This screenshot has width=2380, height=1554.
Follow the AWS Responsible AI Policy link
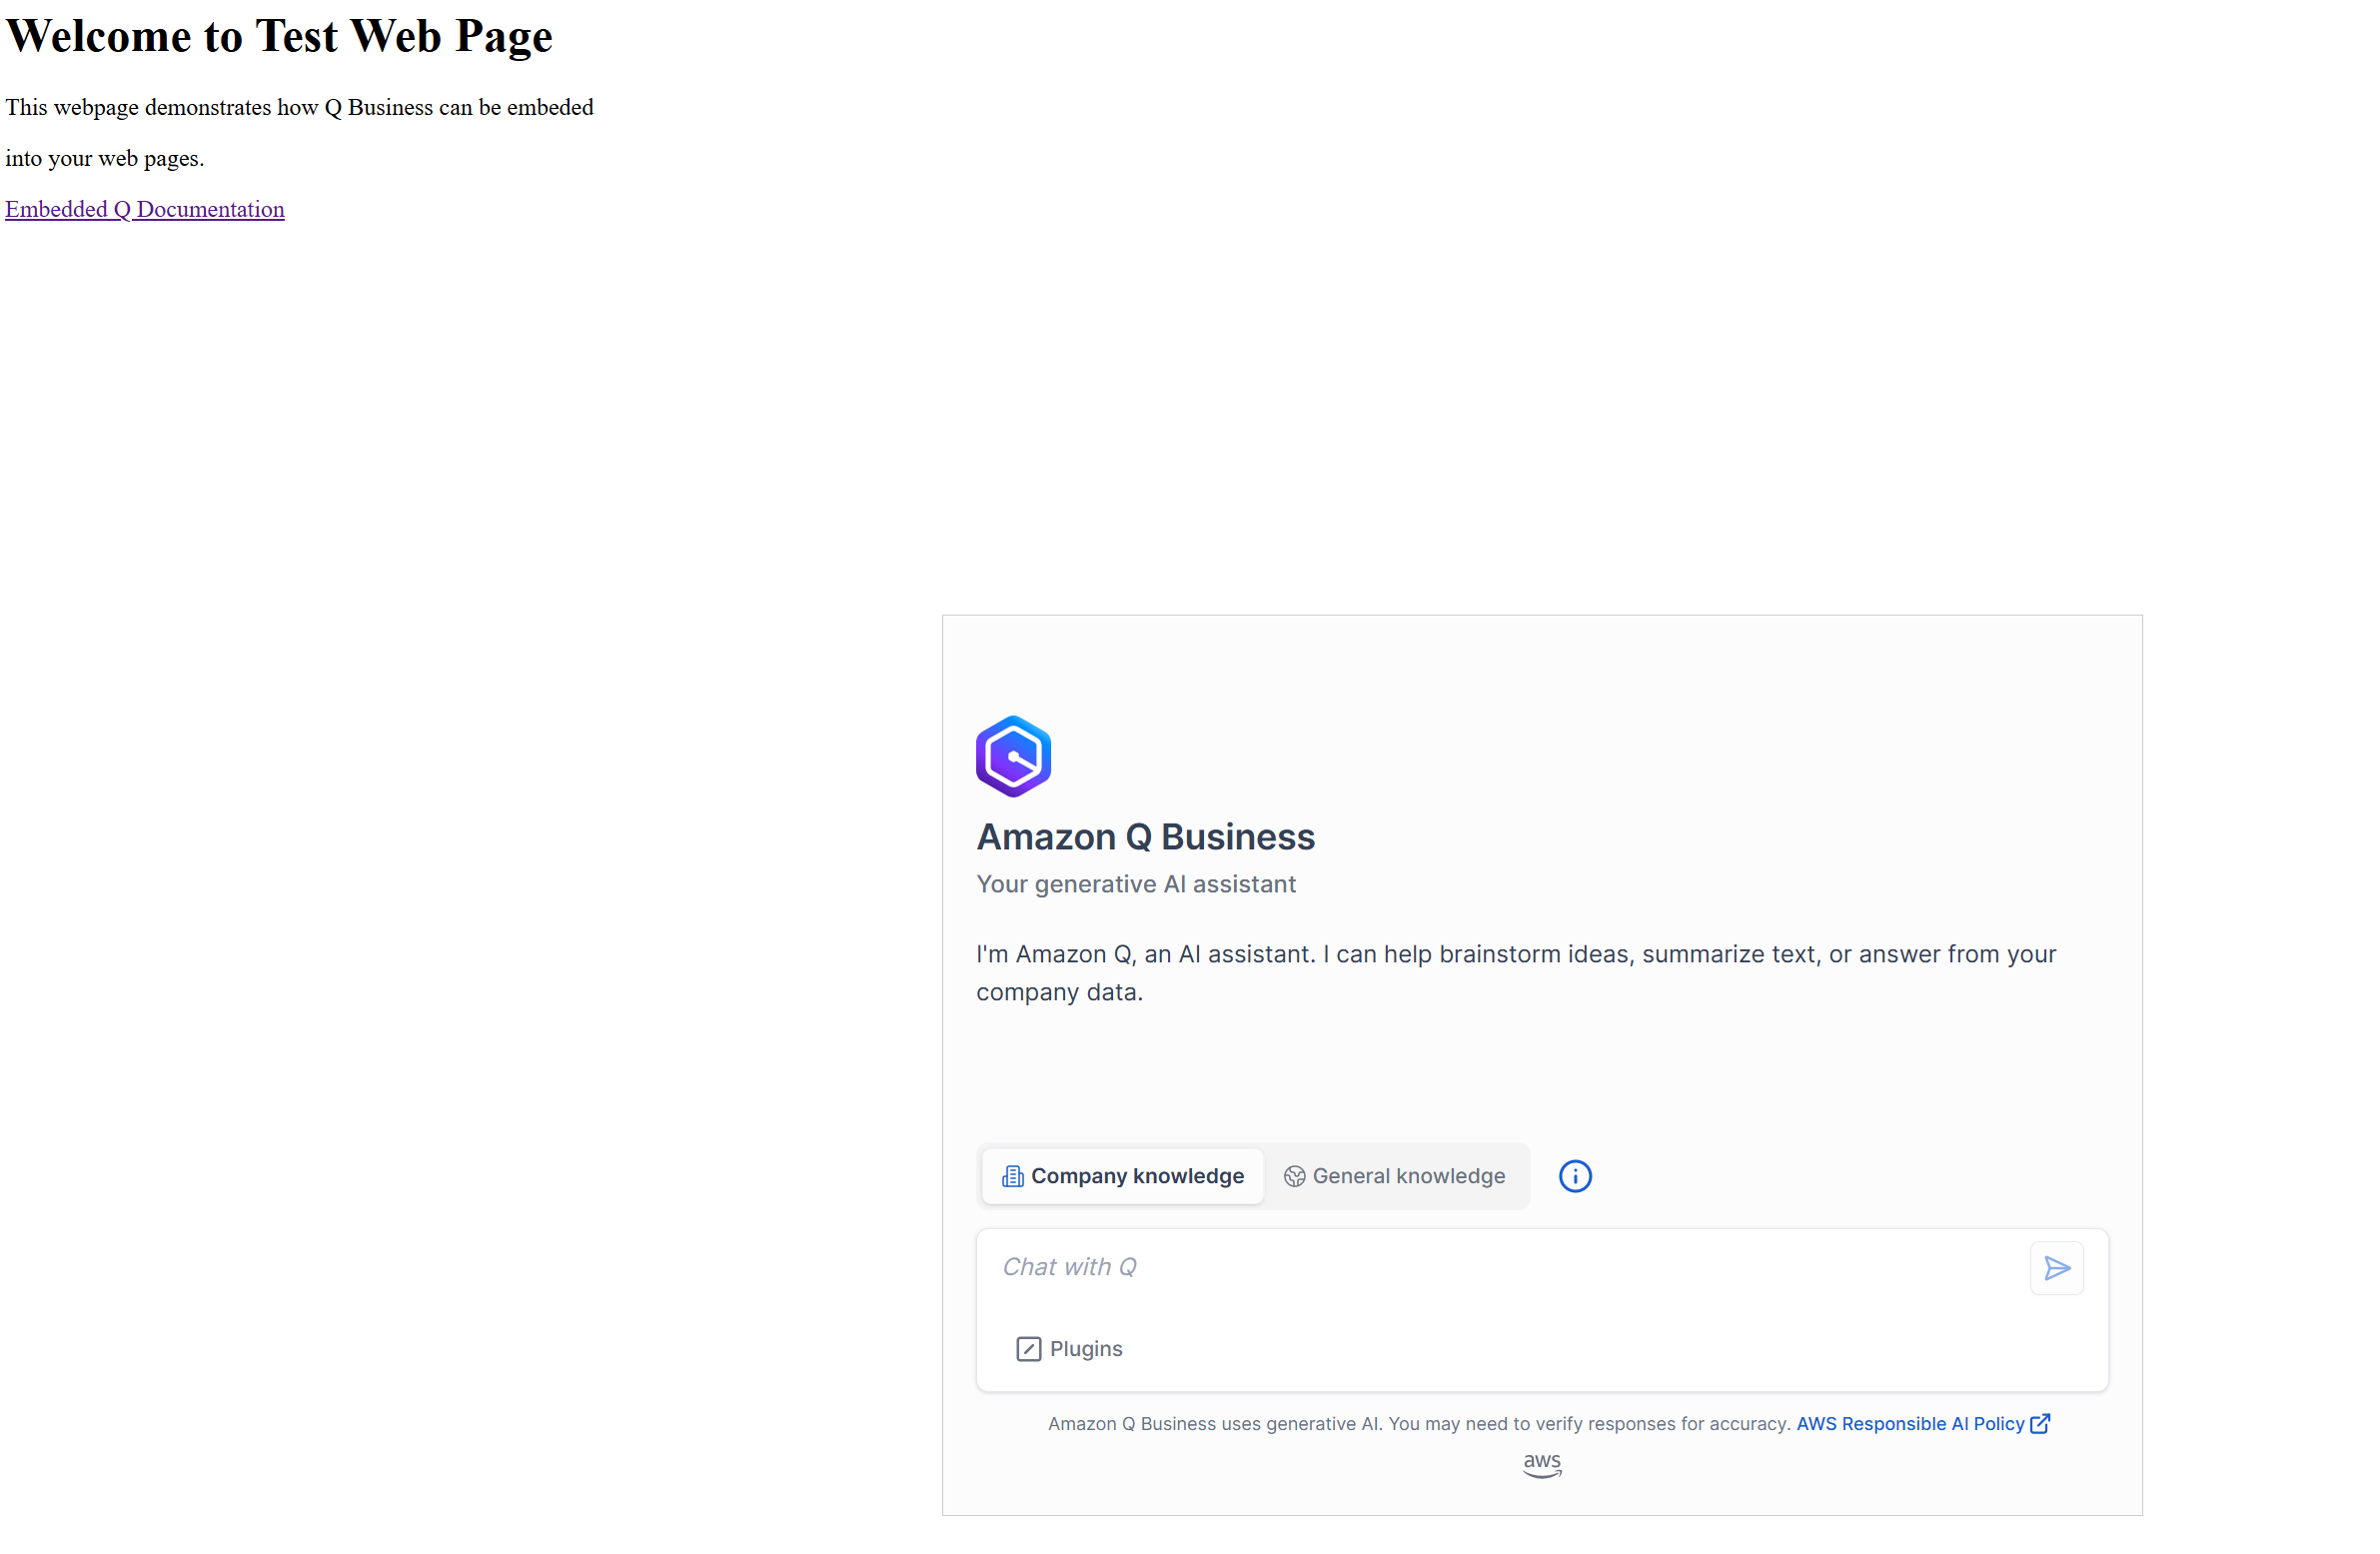pos(1909,1423)
